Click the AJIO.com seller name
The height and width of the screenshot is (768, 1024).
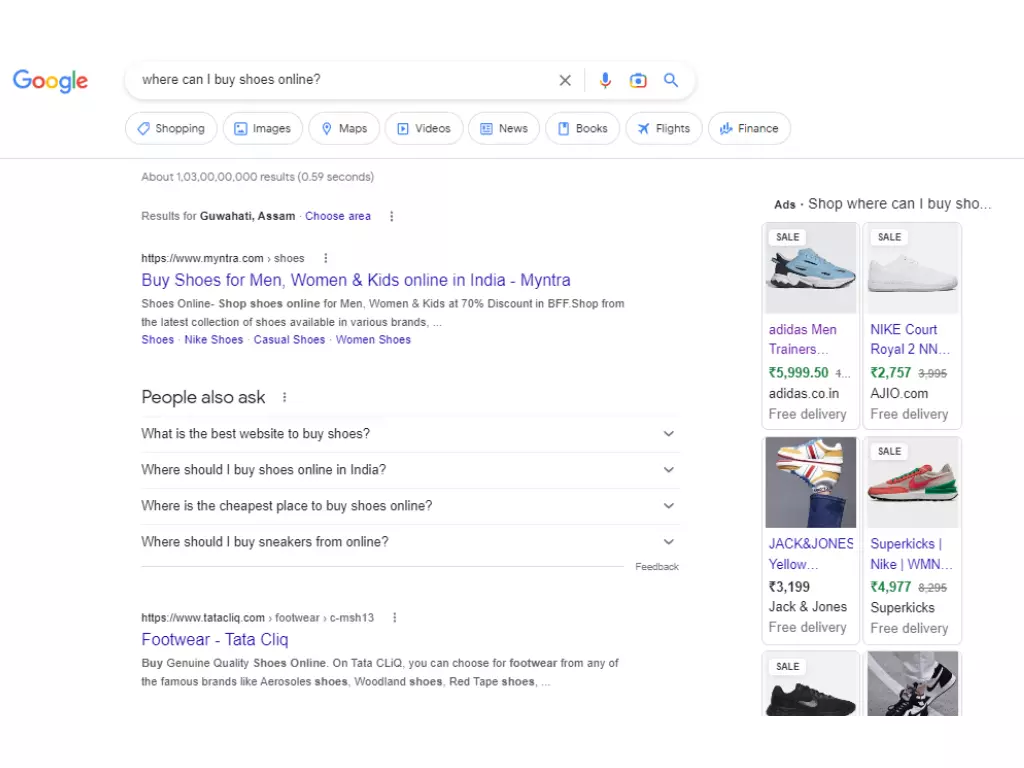point(899,394)
